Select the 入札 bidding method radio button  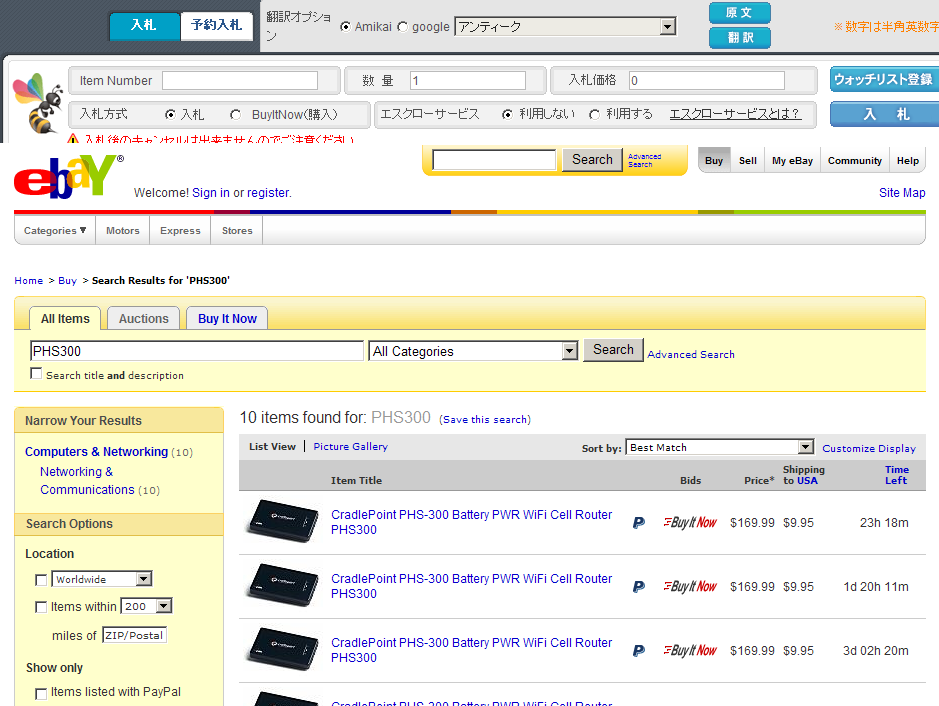171,114
